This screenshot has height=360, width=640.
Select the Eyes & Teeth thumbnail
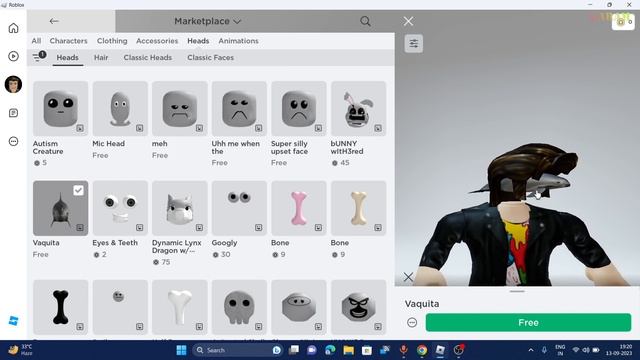[120, 208]
